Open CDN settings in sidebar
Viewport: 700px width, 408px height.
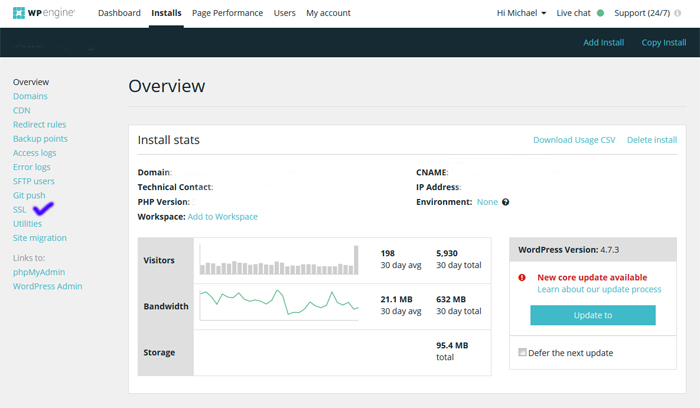point(21,110)
